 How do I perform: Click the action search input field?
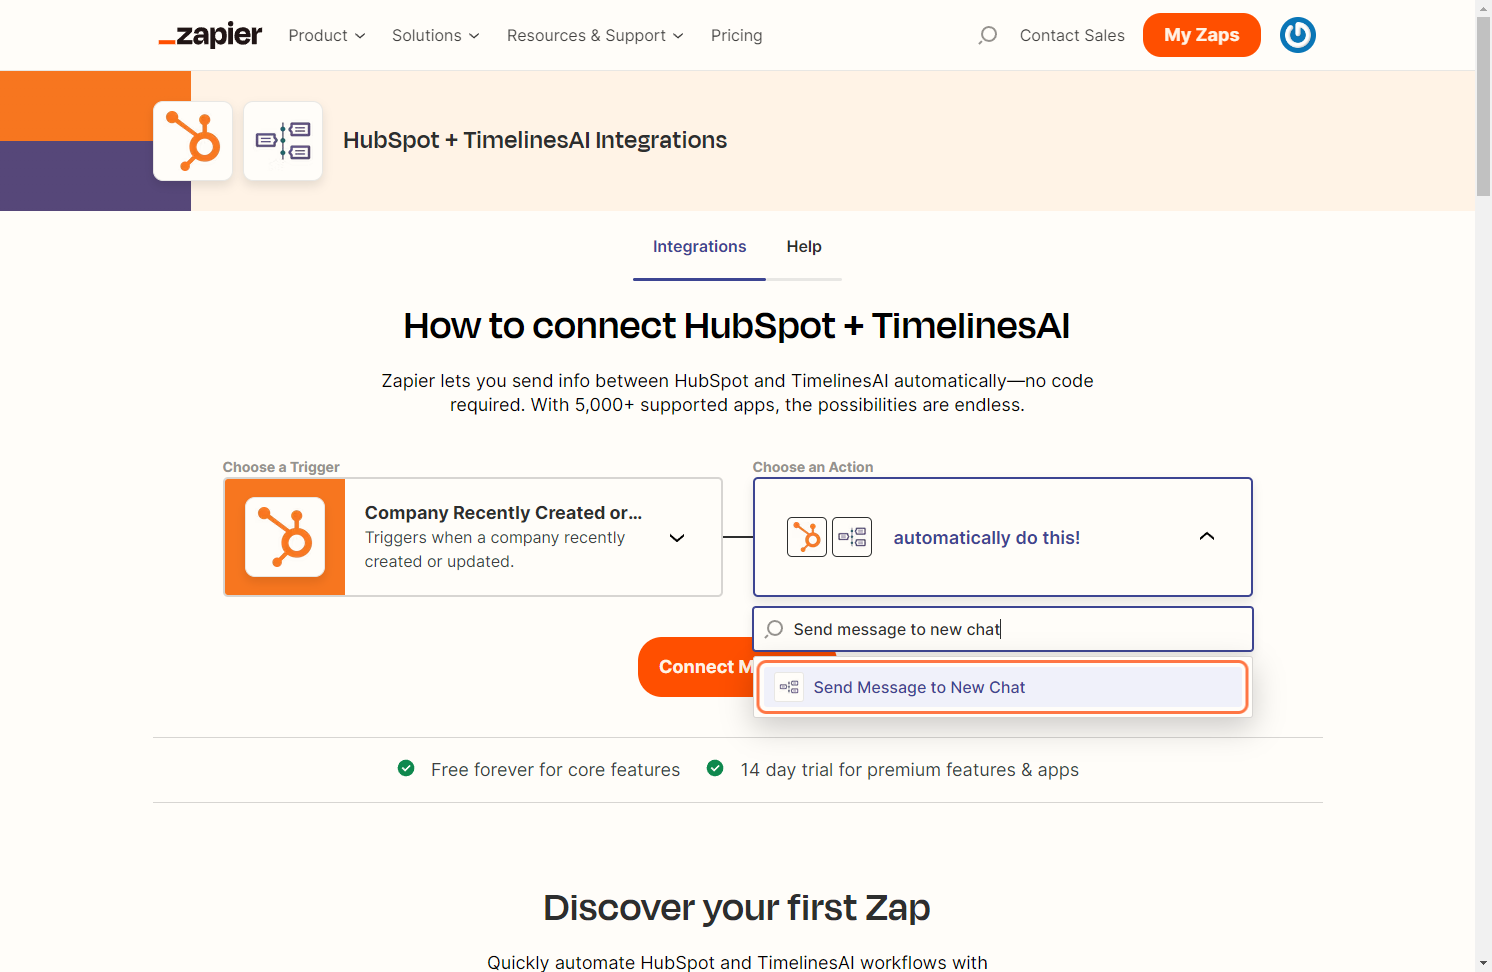(x=1003, y=629)
